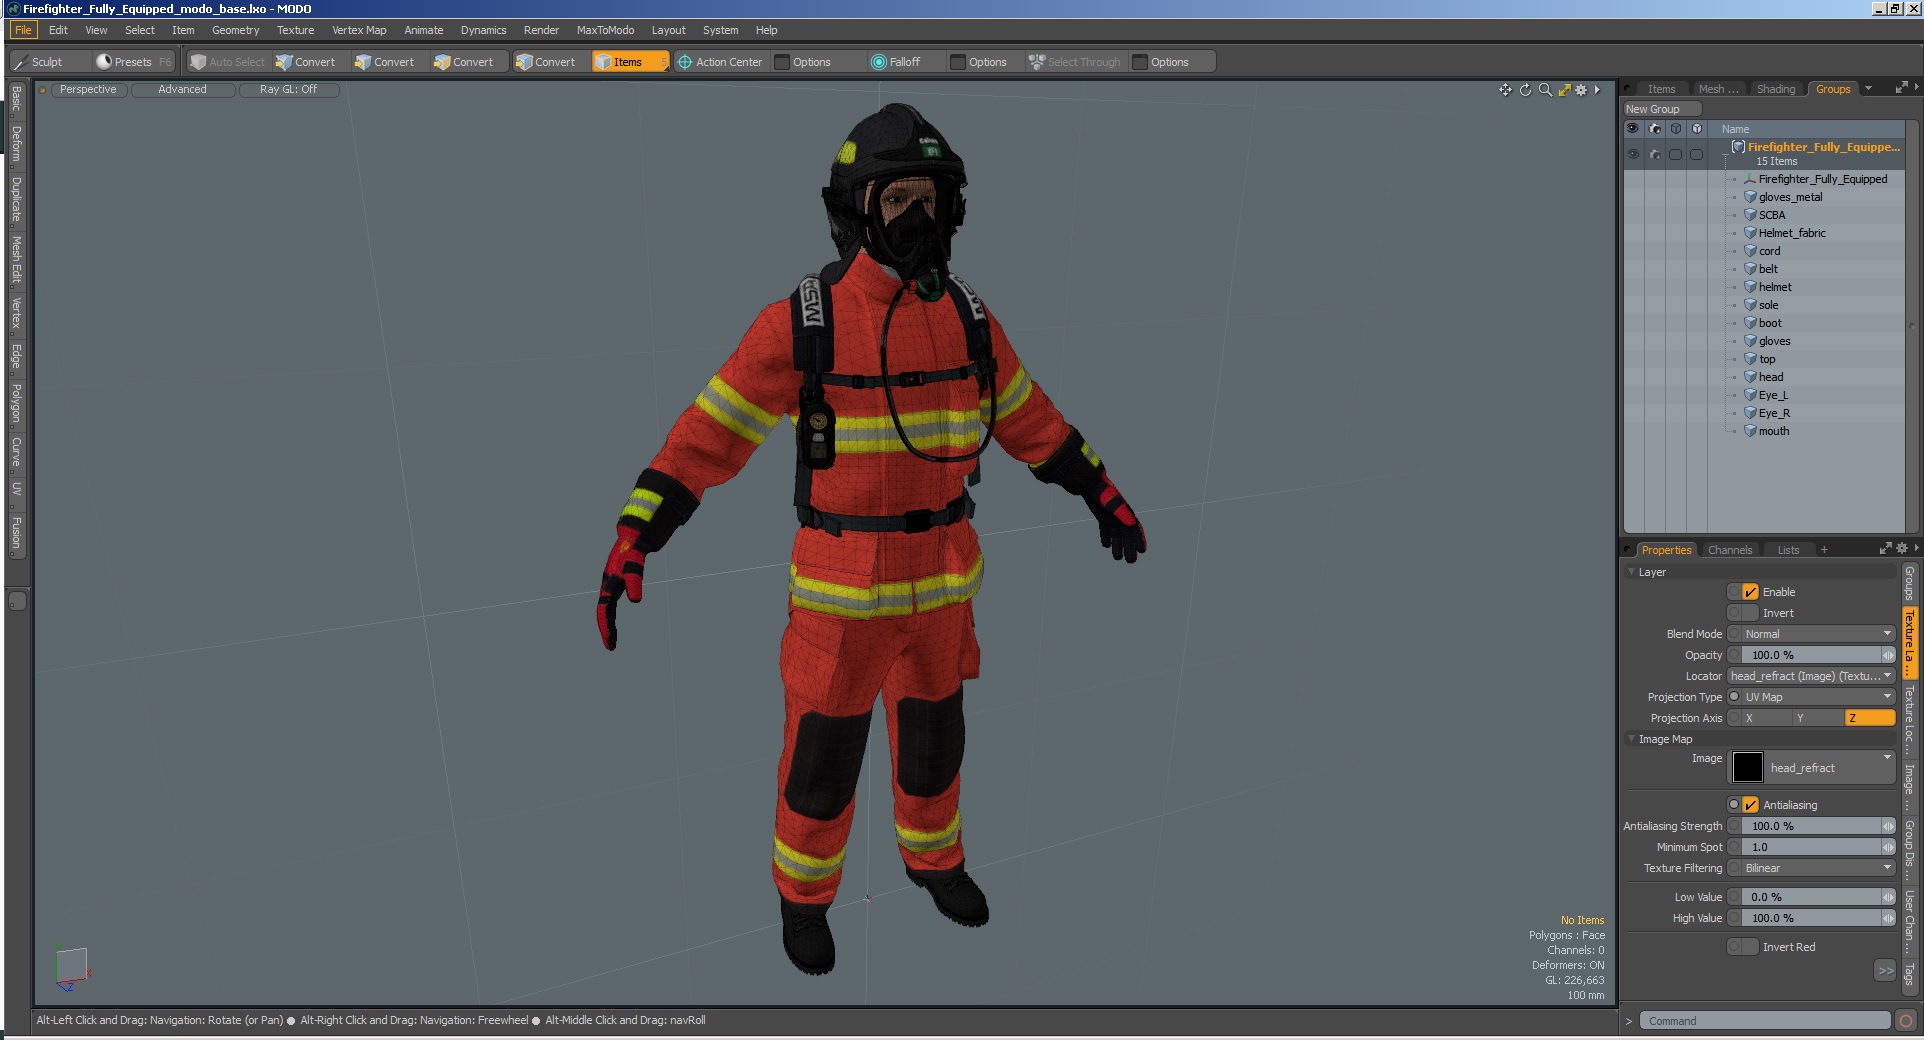1924x1040 pixels.
Task: Collapse the Layer section
Action: click(x=1632, y=572)
